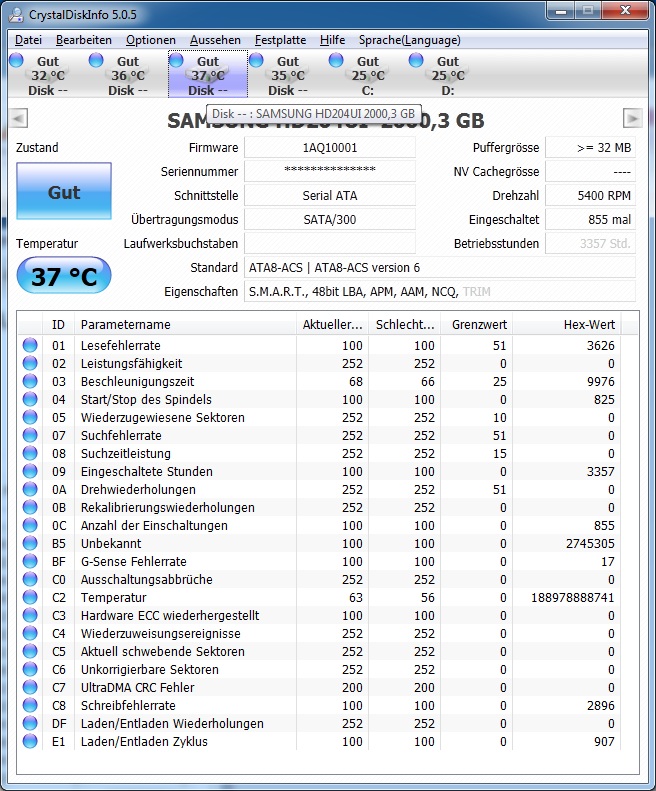Click the 3357 Std. Betriebsstunden field
This screenshot has height=791, width=656.
coord(590,243)
